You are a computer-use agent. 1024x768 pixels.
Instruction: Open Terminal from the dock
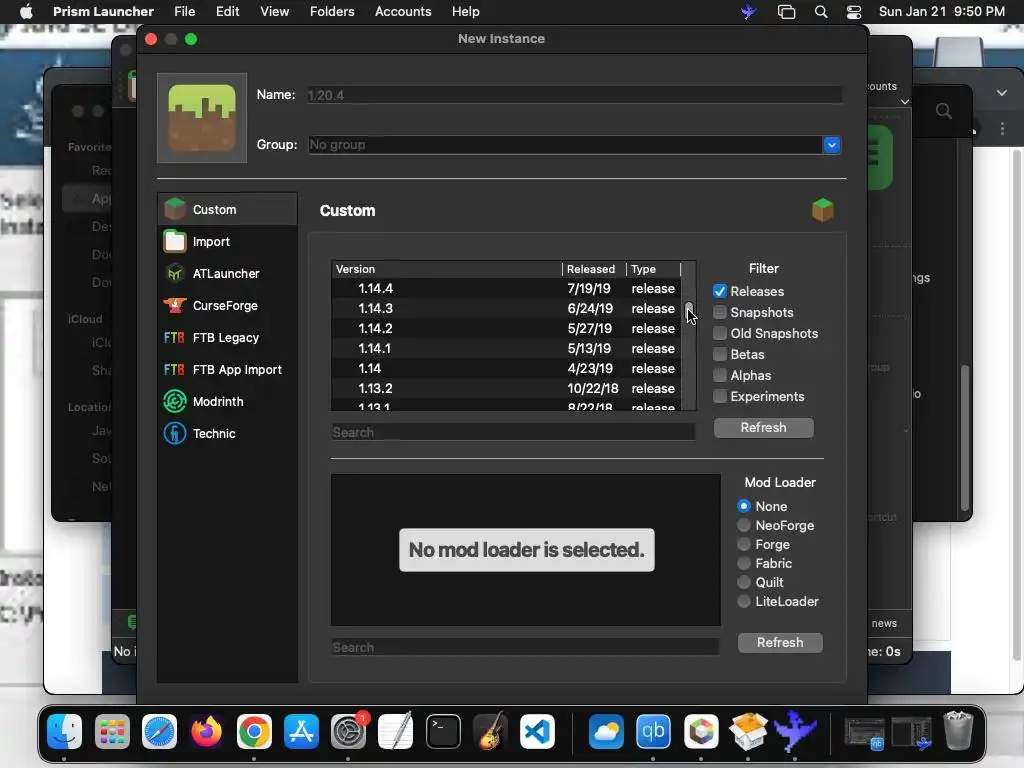tap(443, 731)
